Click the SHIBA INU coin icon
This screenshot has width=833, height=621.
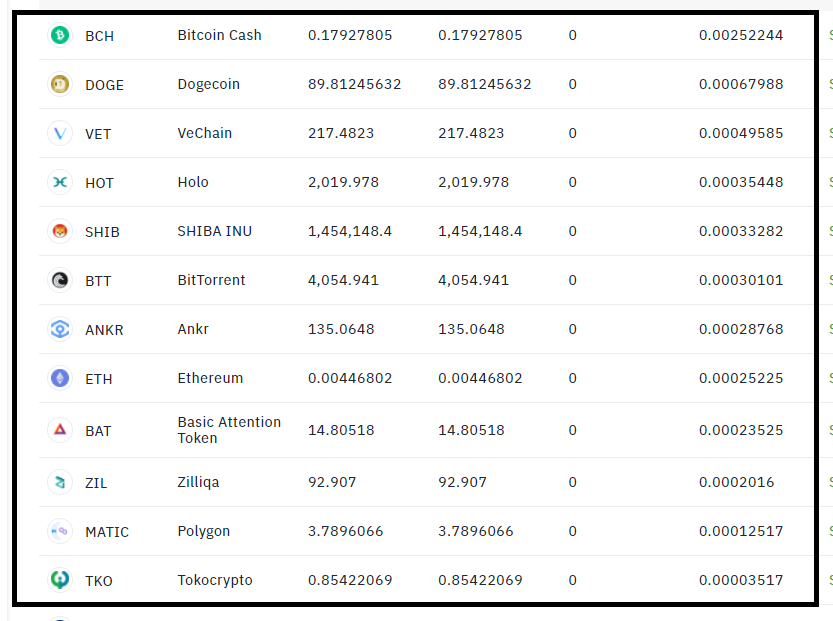coord(60,232)
